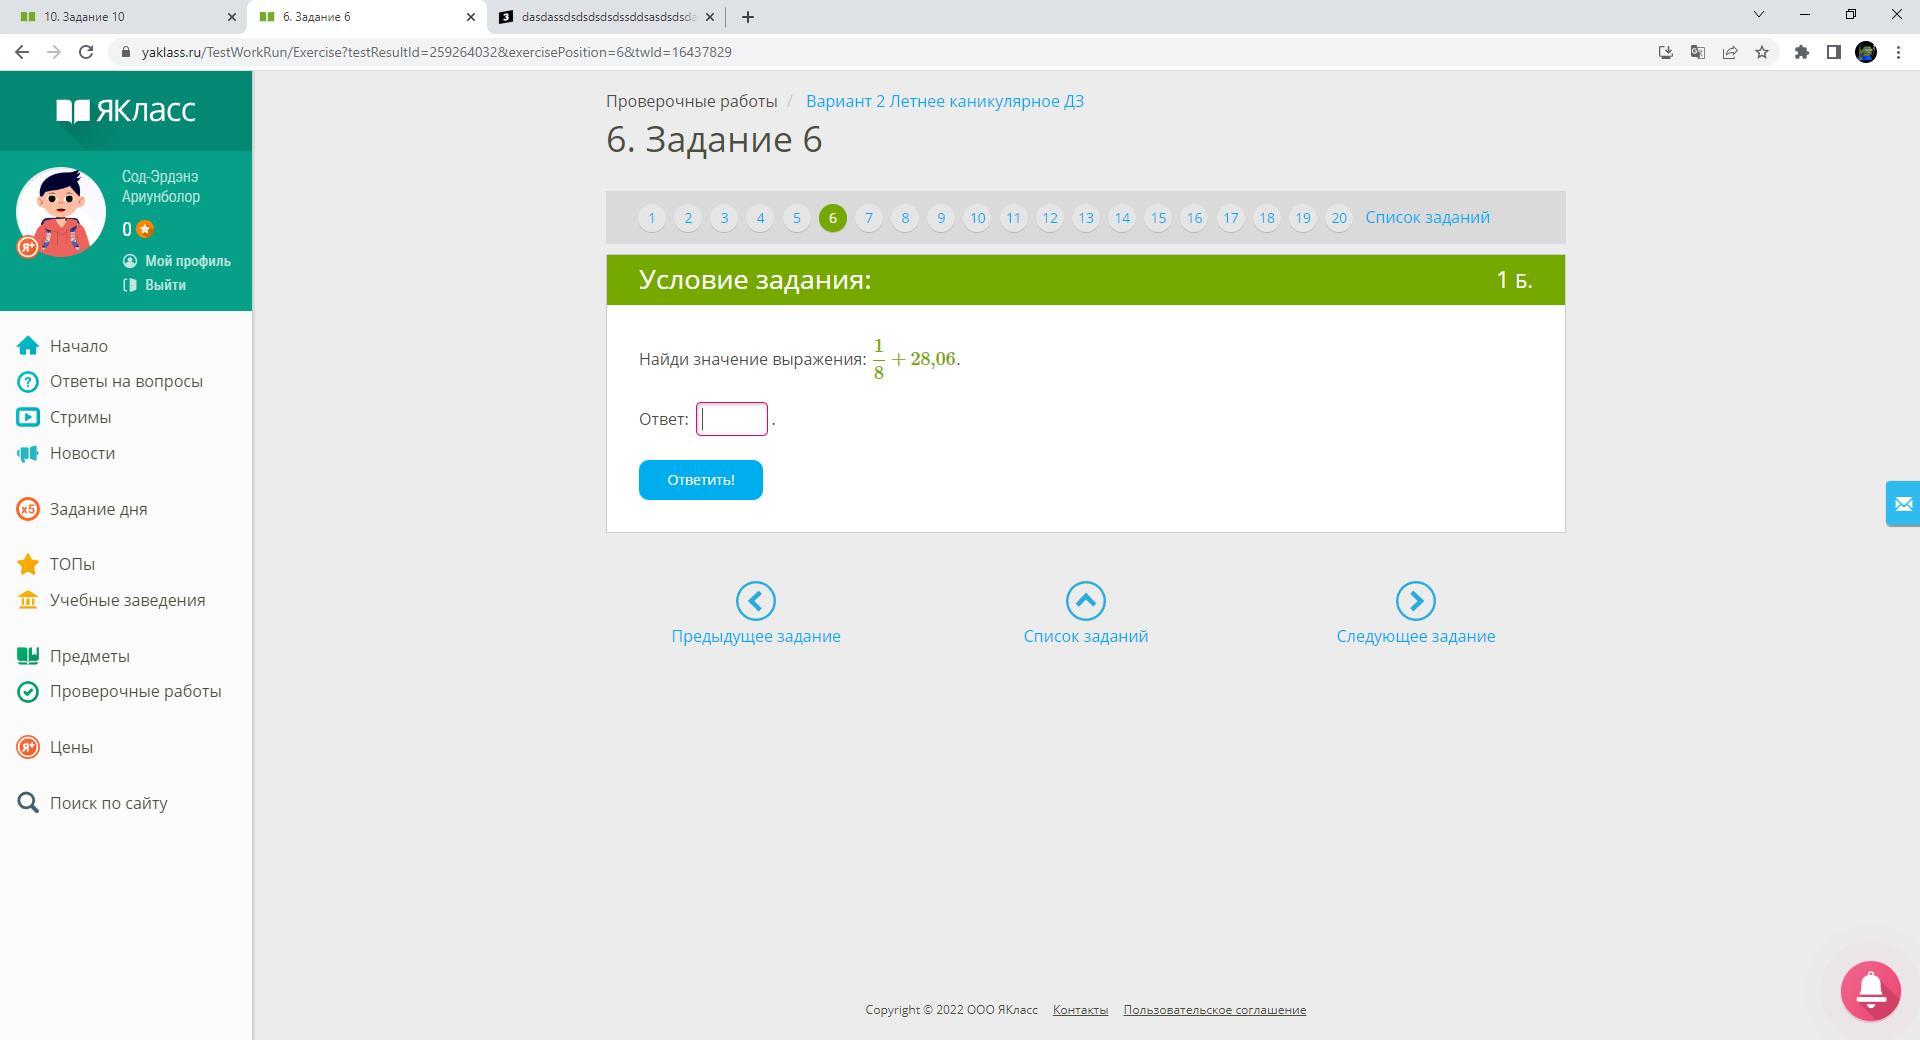The image size is (1920, 1040).
Task: Click the answer input field
Action: (x=732, y=419)
